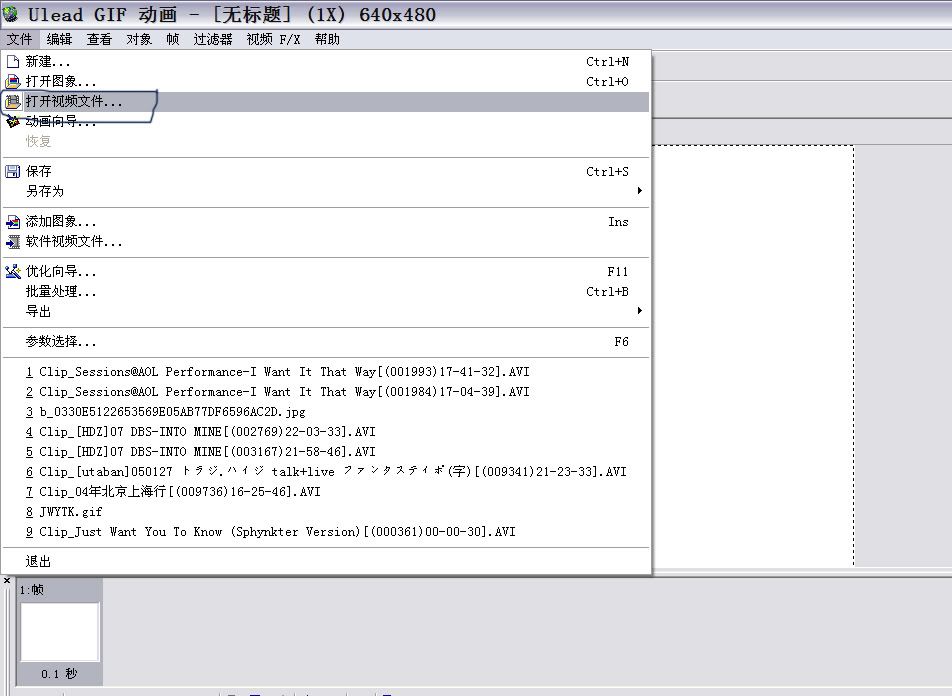Click the New document icon in File menu
The height and width of the screenshot is (696, 952).
tap(12, 62)
